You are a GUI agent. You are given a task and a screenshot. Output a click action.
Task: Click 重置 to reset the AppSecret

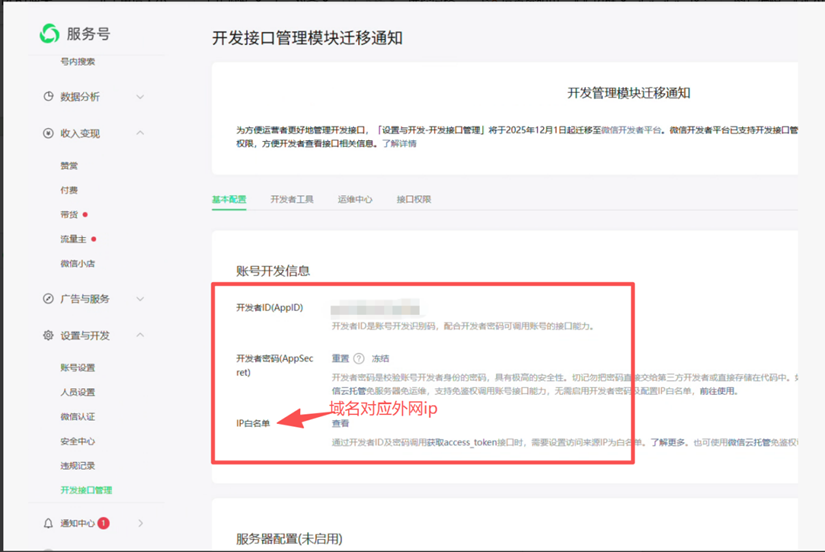coord(340,358)
